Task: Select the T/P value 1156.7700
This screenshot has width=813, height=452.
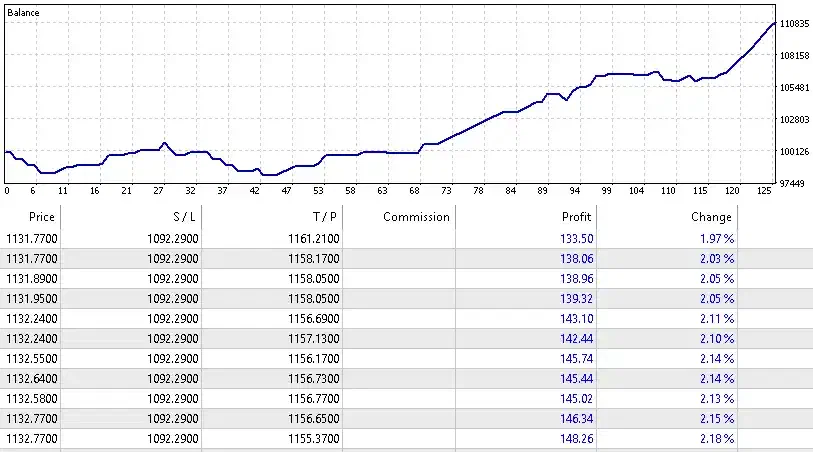Action: pos(312,398)
